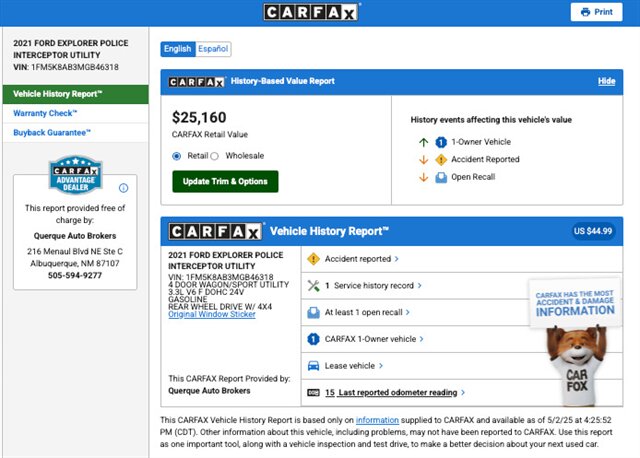640x458 pixels.
Task: Click the lease vehicle car icon
Action: tap(313, 366)
